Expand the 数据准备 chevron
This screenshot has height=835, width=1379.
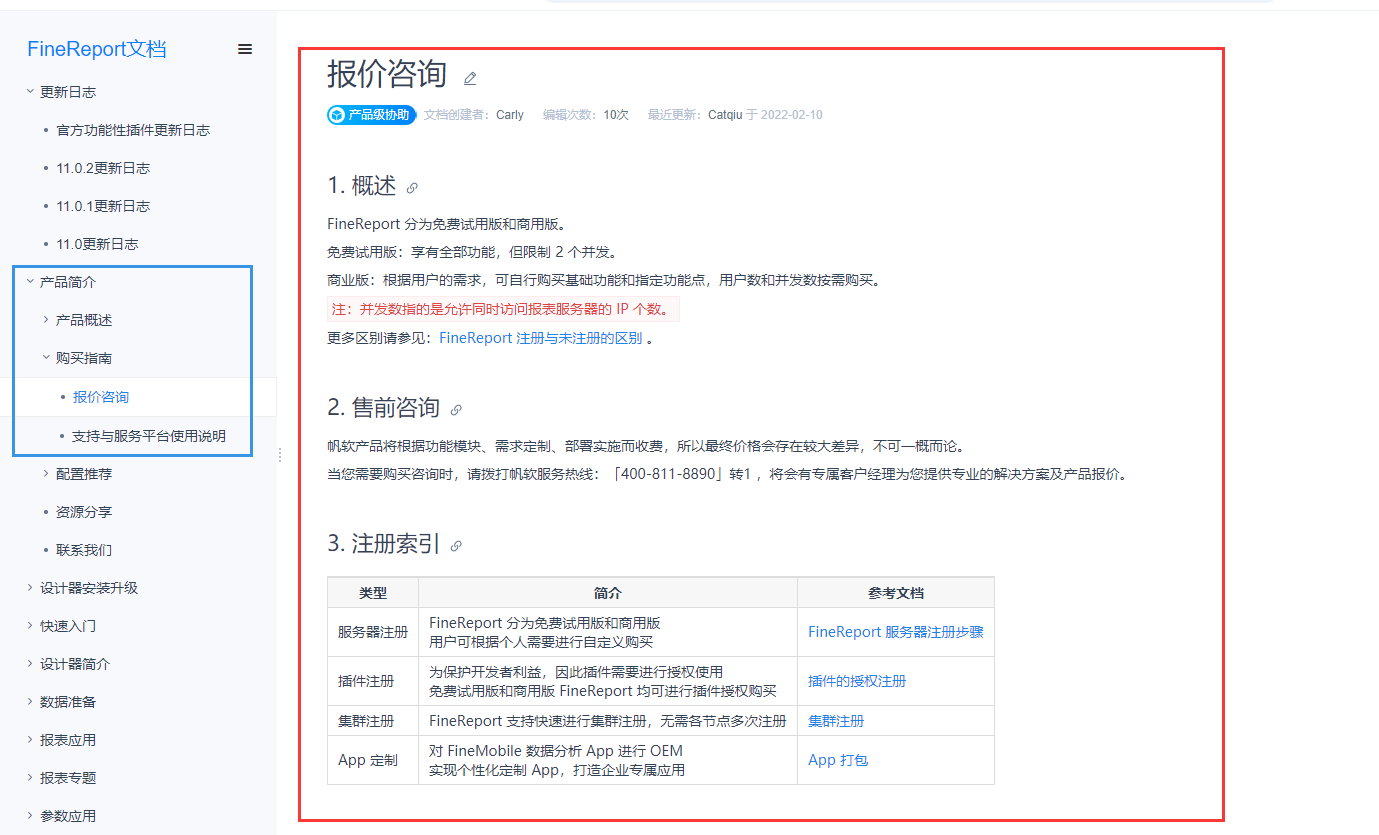(30, 702)
